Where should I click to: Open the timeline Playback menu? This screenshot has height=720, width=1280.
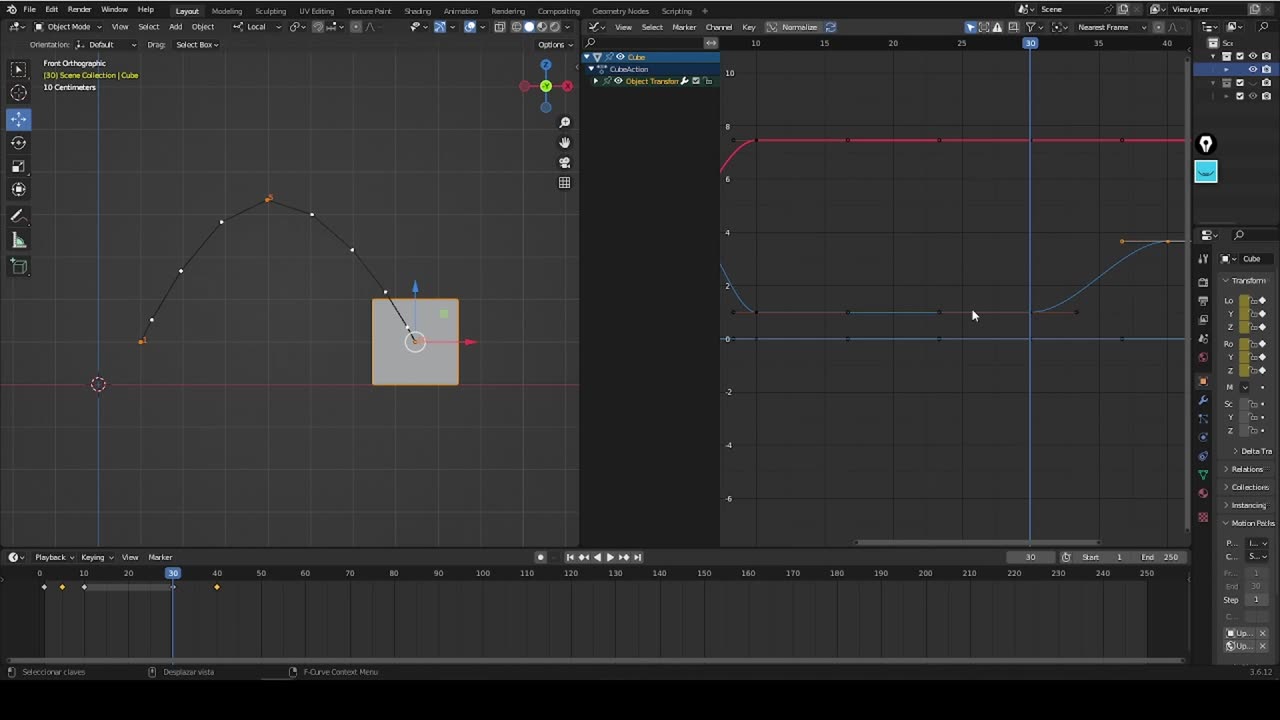(53, 557)
